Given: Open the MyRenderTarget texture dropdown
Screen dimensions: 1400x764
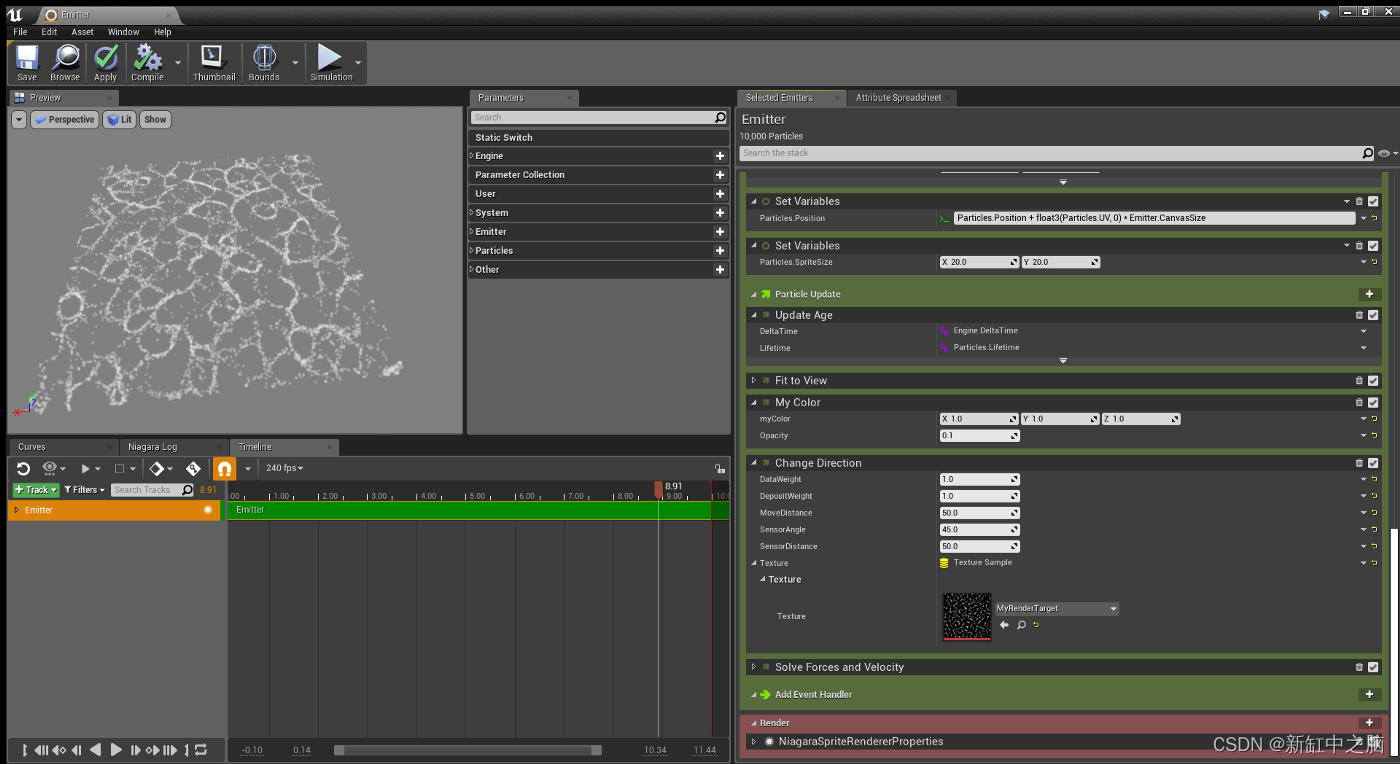Looking at the screenshot, I should click(1057, 608).
